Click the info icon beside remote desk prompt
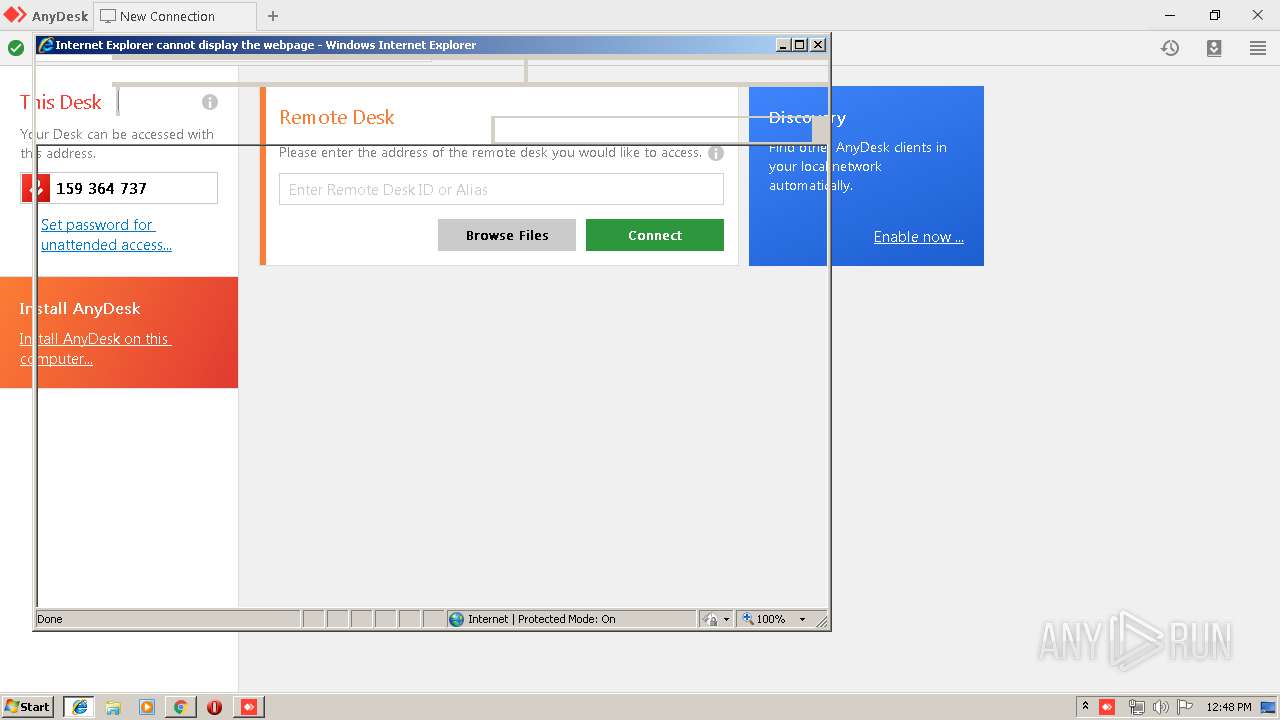This screenshot has width=1280, height=720. point(716,153)
